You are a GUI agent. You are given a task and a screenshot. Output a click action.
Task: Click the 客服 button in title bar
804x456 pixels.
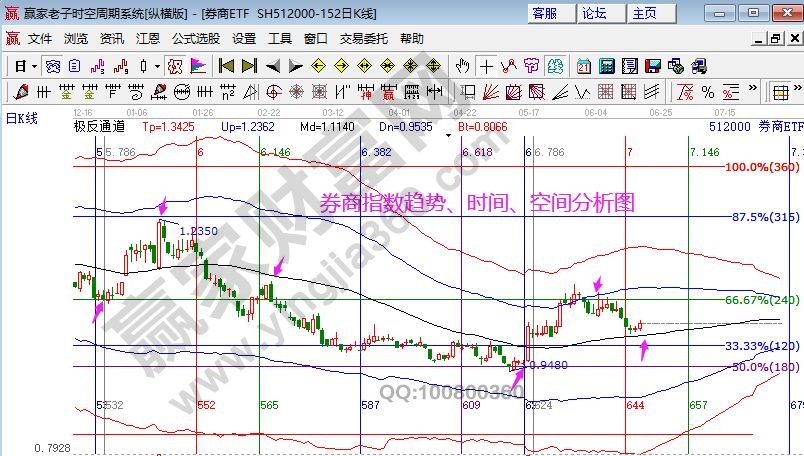[544, 13]
